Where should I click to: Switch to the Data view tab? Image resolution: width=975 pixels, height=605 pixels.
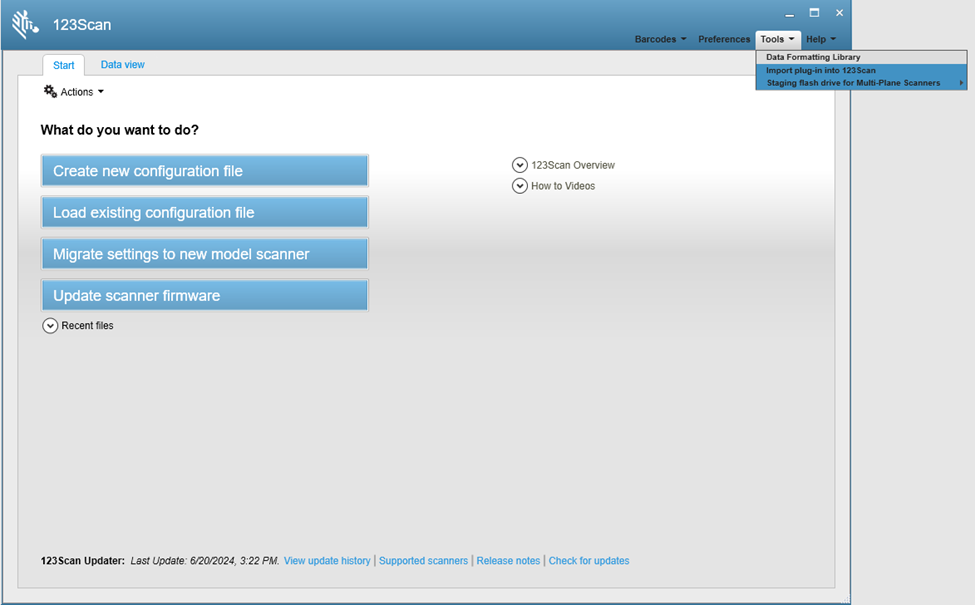click(x=122, y=64)
